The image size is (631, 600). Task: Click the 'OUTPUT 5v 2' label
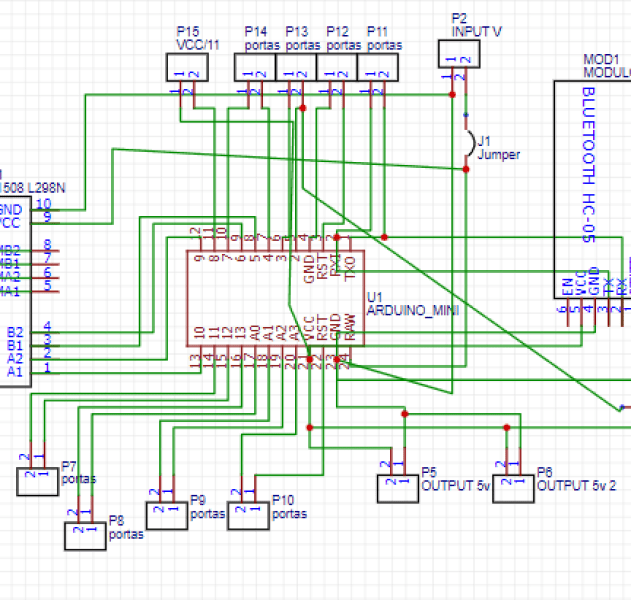click(577, 486)
